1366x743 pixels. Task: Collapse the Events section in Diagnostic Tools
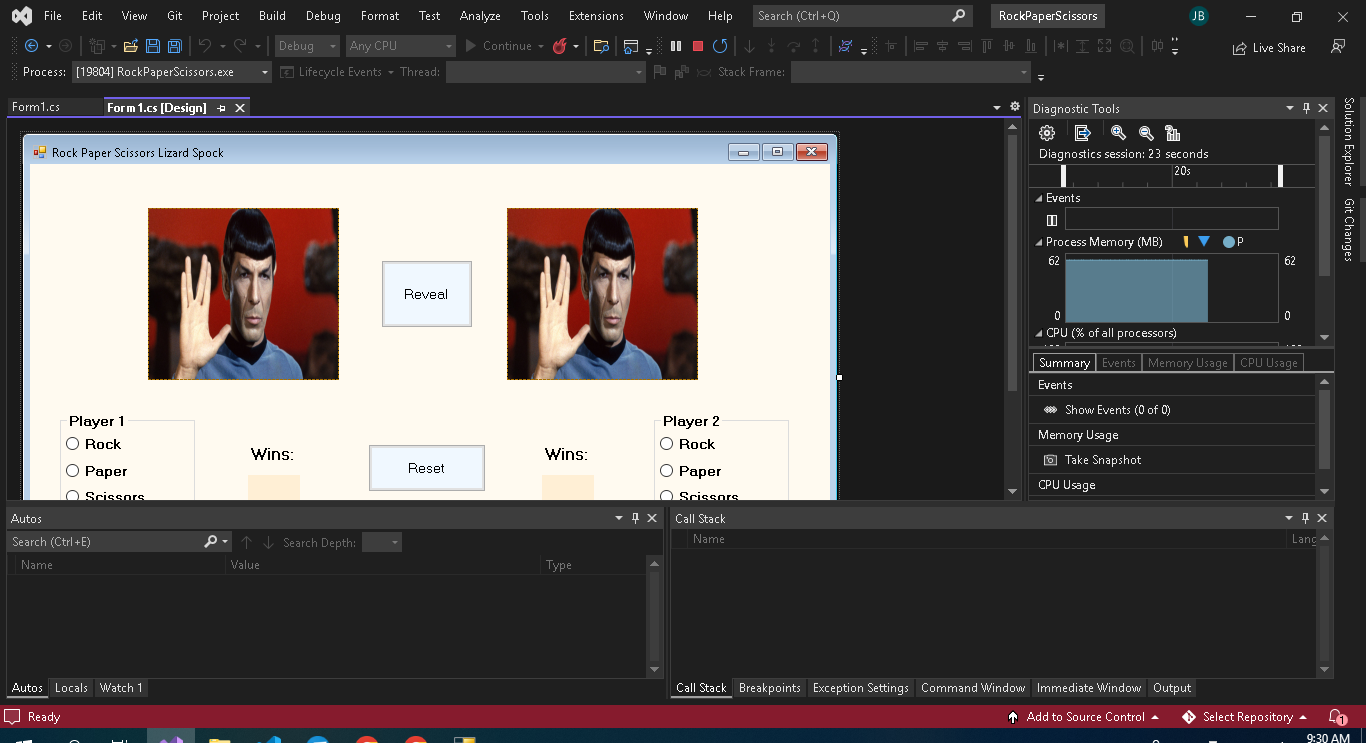pos(1038,198)
